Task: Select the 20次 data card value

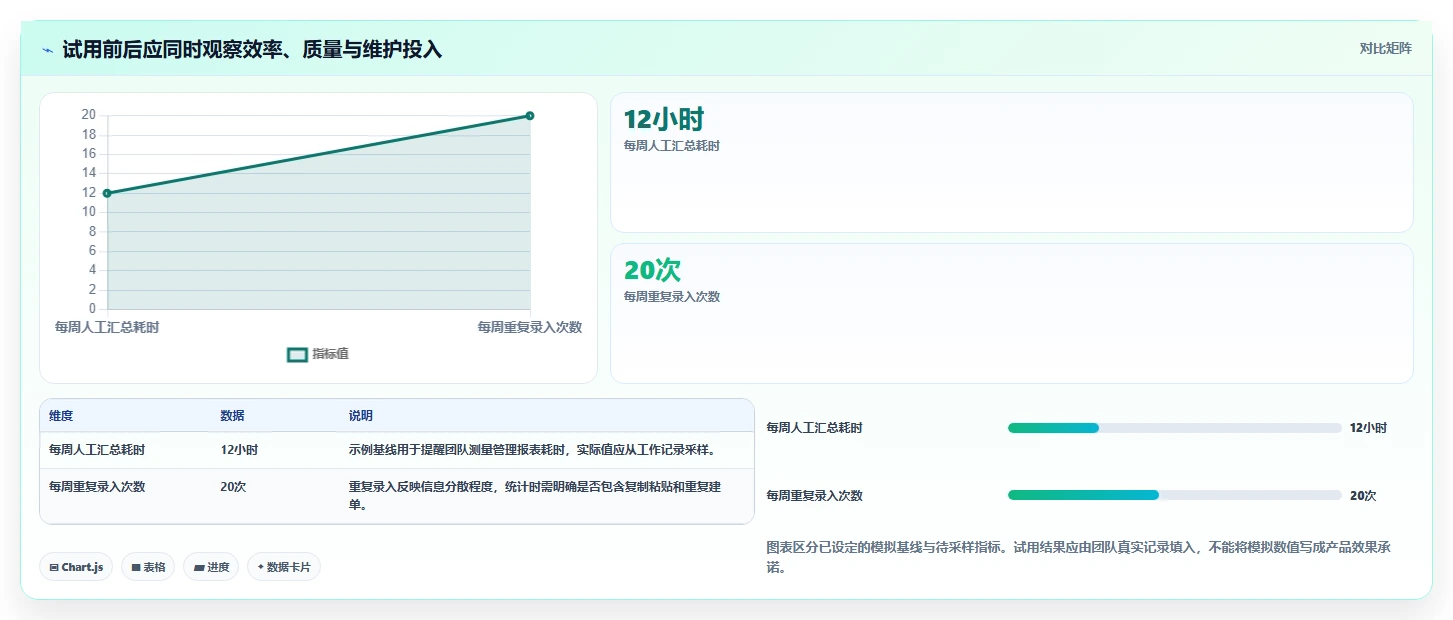Action: click(x=652, y=270)
